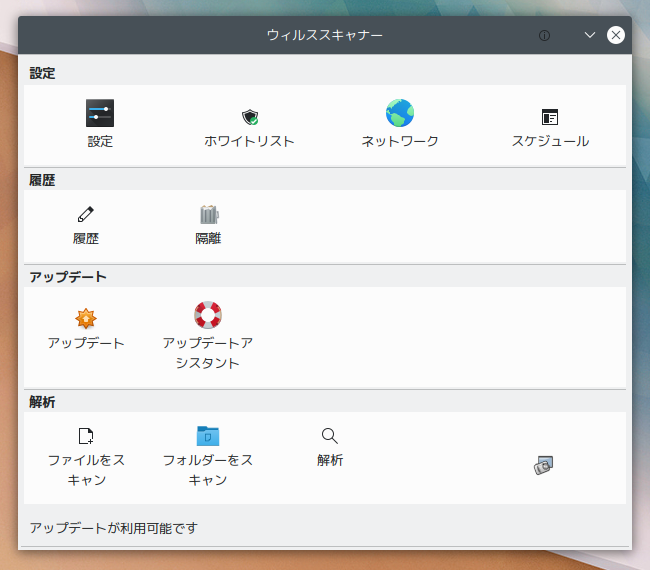Screen dimensions: 650x570
Task: Open the 隔離 quarantine bin icon
Action: pos(209,214)
